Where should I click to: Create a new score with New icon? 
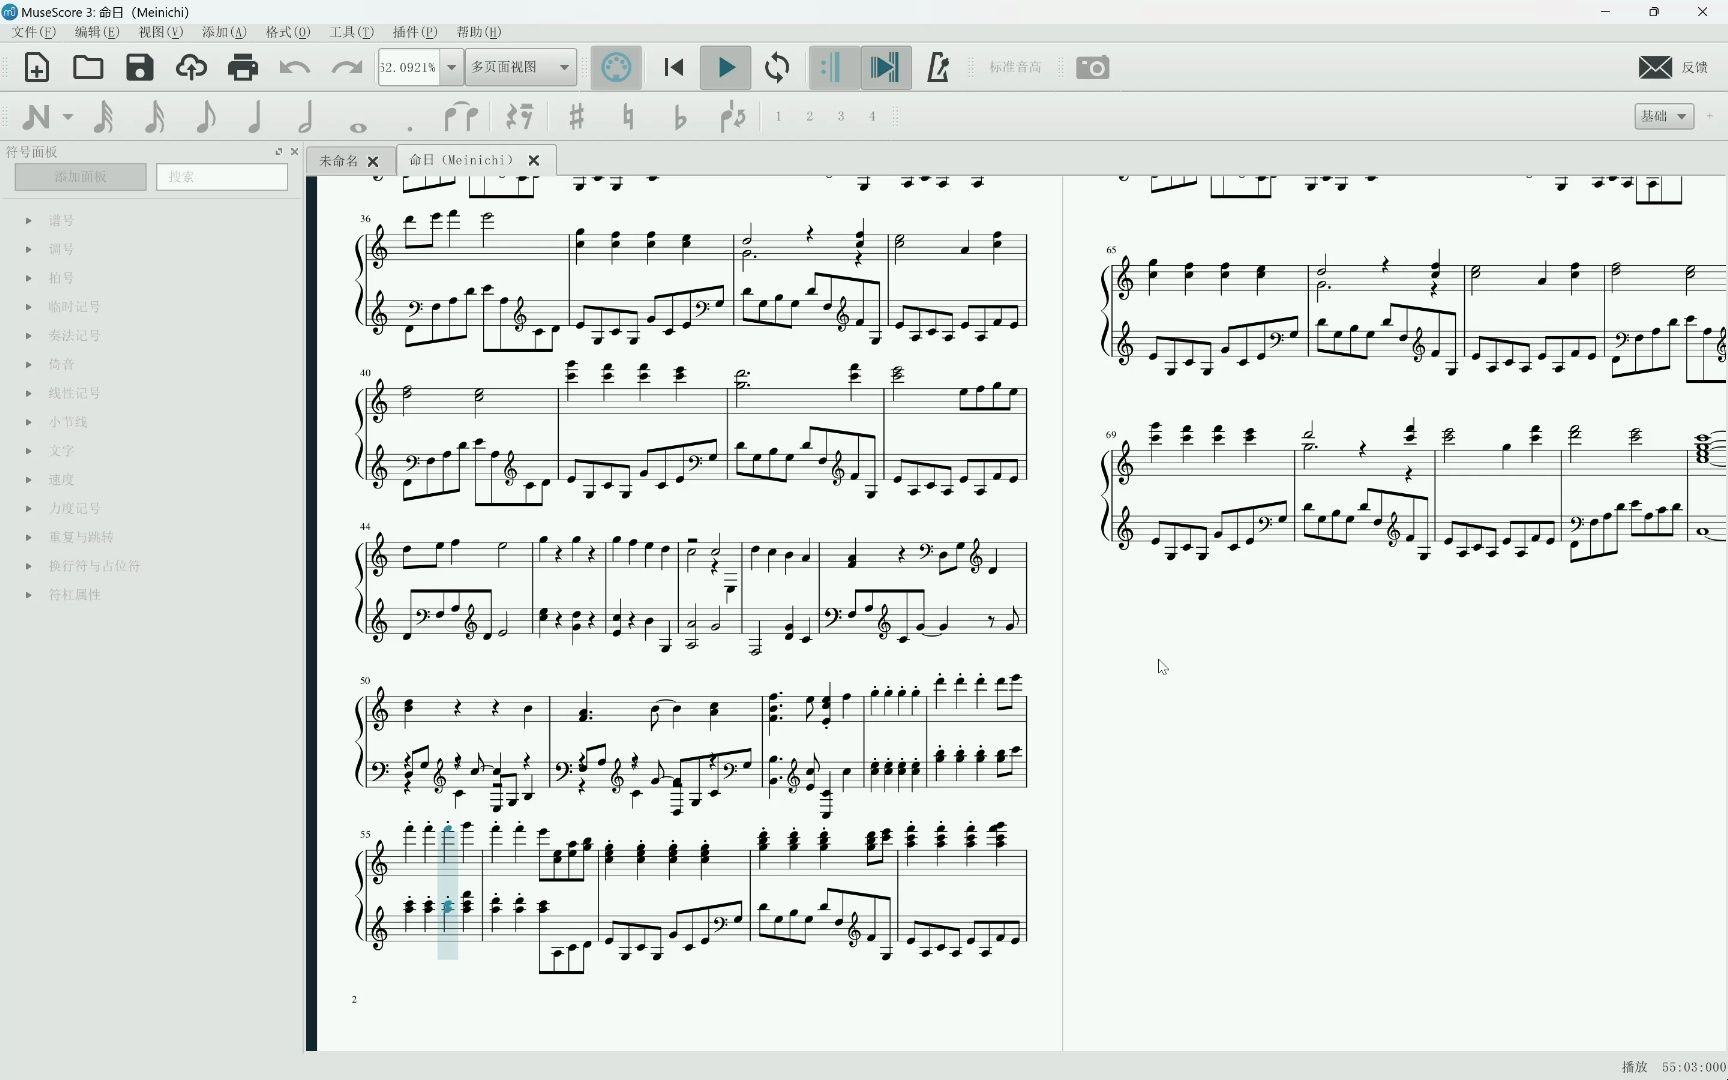click(36, 68)
